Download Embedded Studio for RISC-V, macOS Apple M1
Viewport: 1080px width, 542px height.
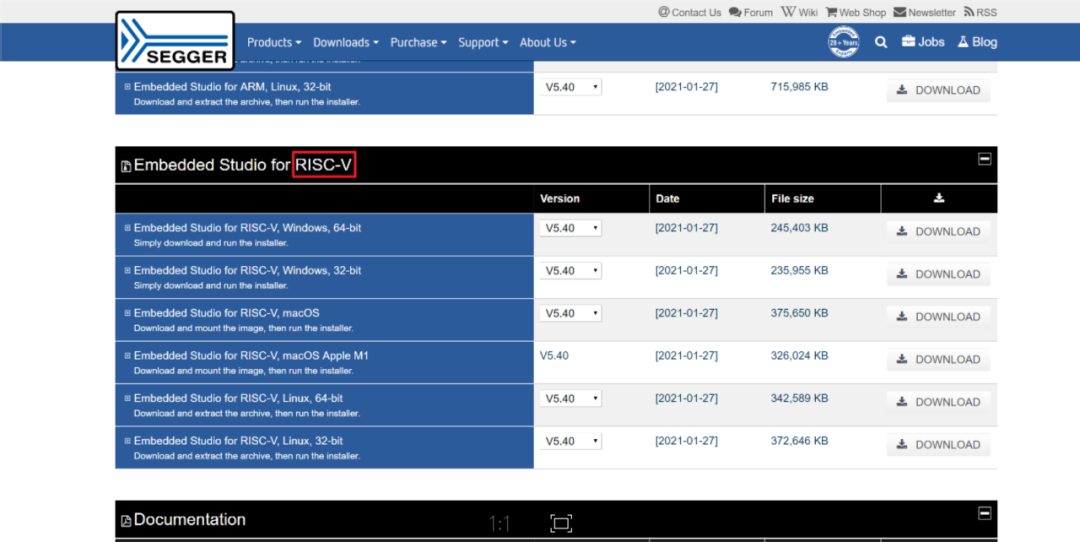(x=938, y=359)
